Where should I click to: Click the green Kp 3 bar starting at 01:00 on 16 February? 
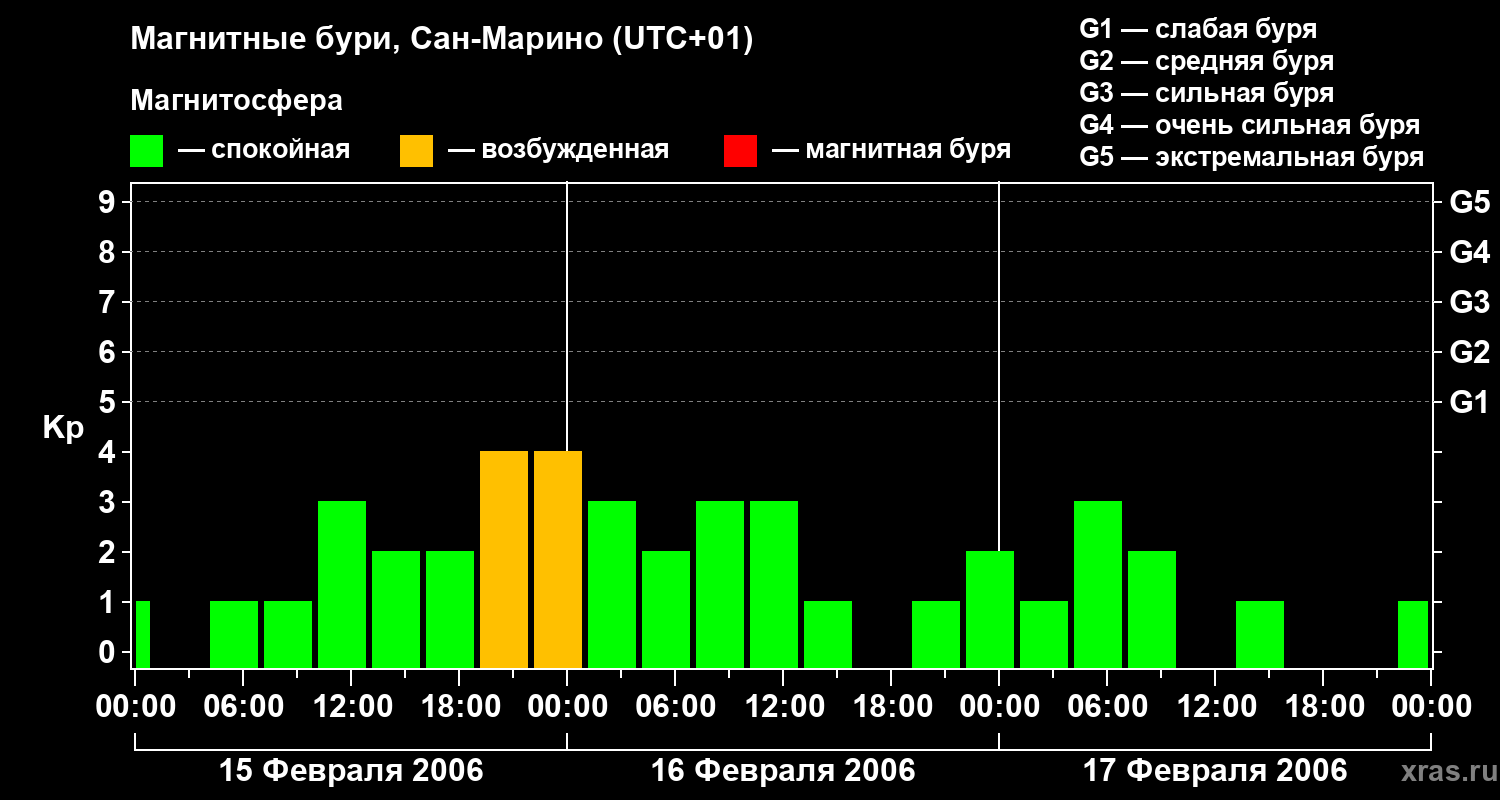tap(612, 585)
